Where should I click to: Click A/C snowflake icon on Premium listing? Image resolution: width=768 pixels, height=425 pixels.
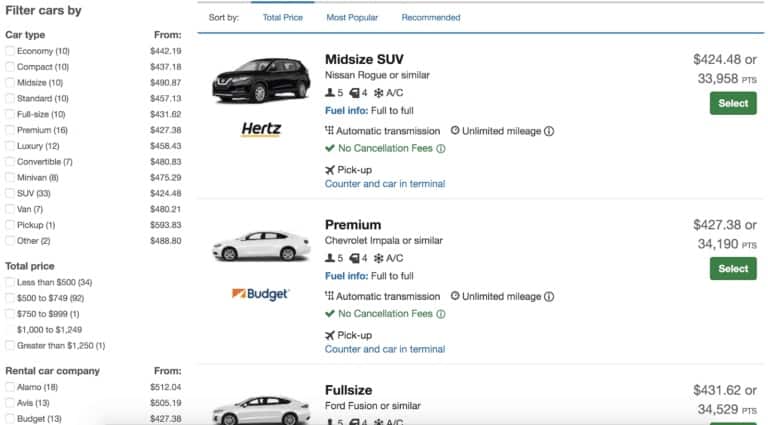(x=379, y=258)
